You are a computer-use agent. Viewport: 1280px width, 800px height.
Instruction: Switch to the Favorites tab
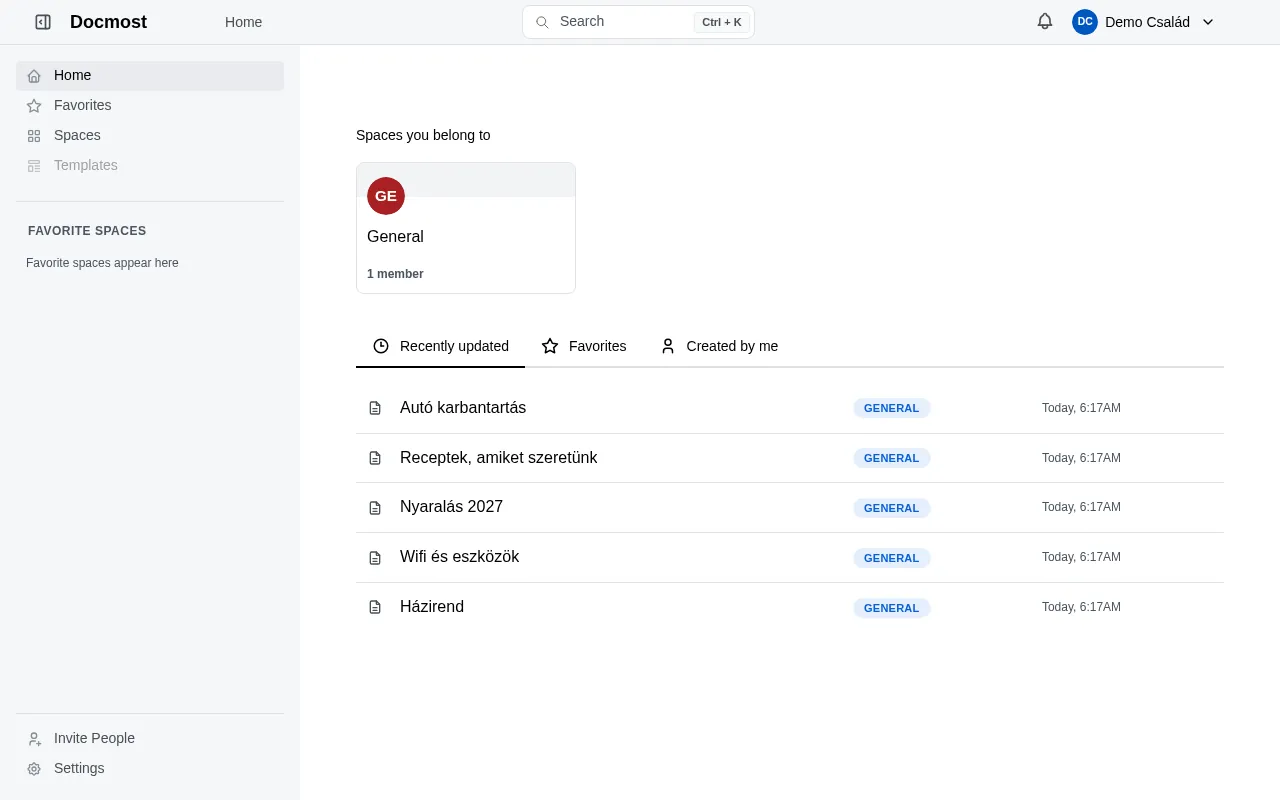584,346
